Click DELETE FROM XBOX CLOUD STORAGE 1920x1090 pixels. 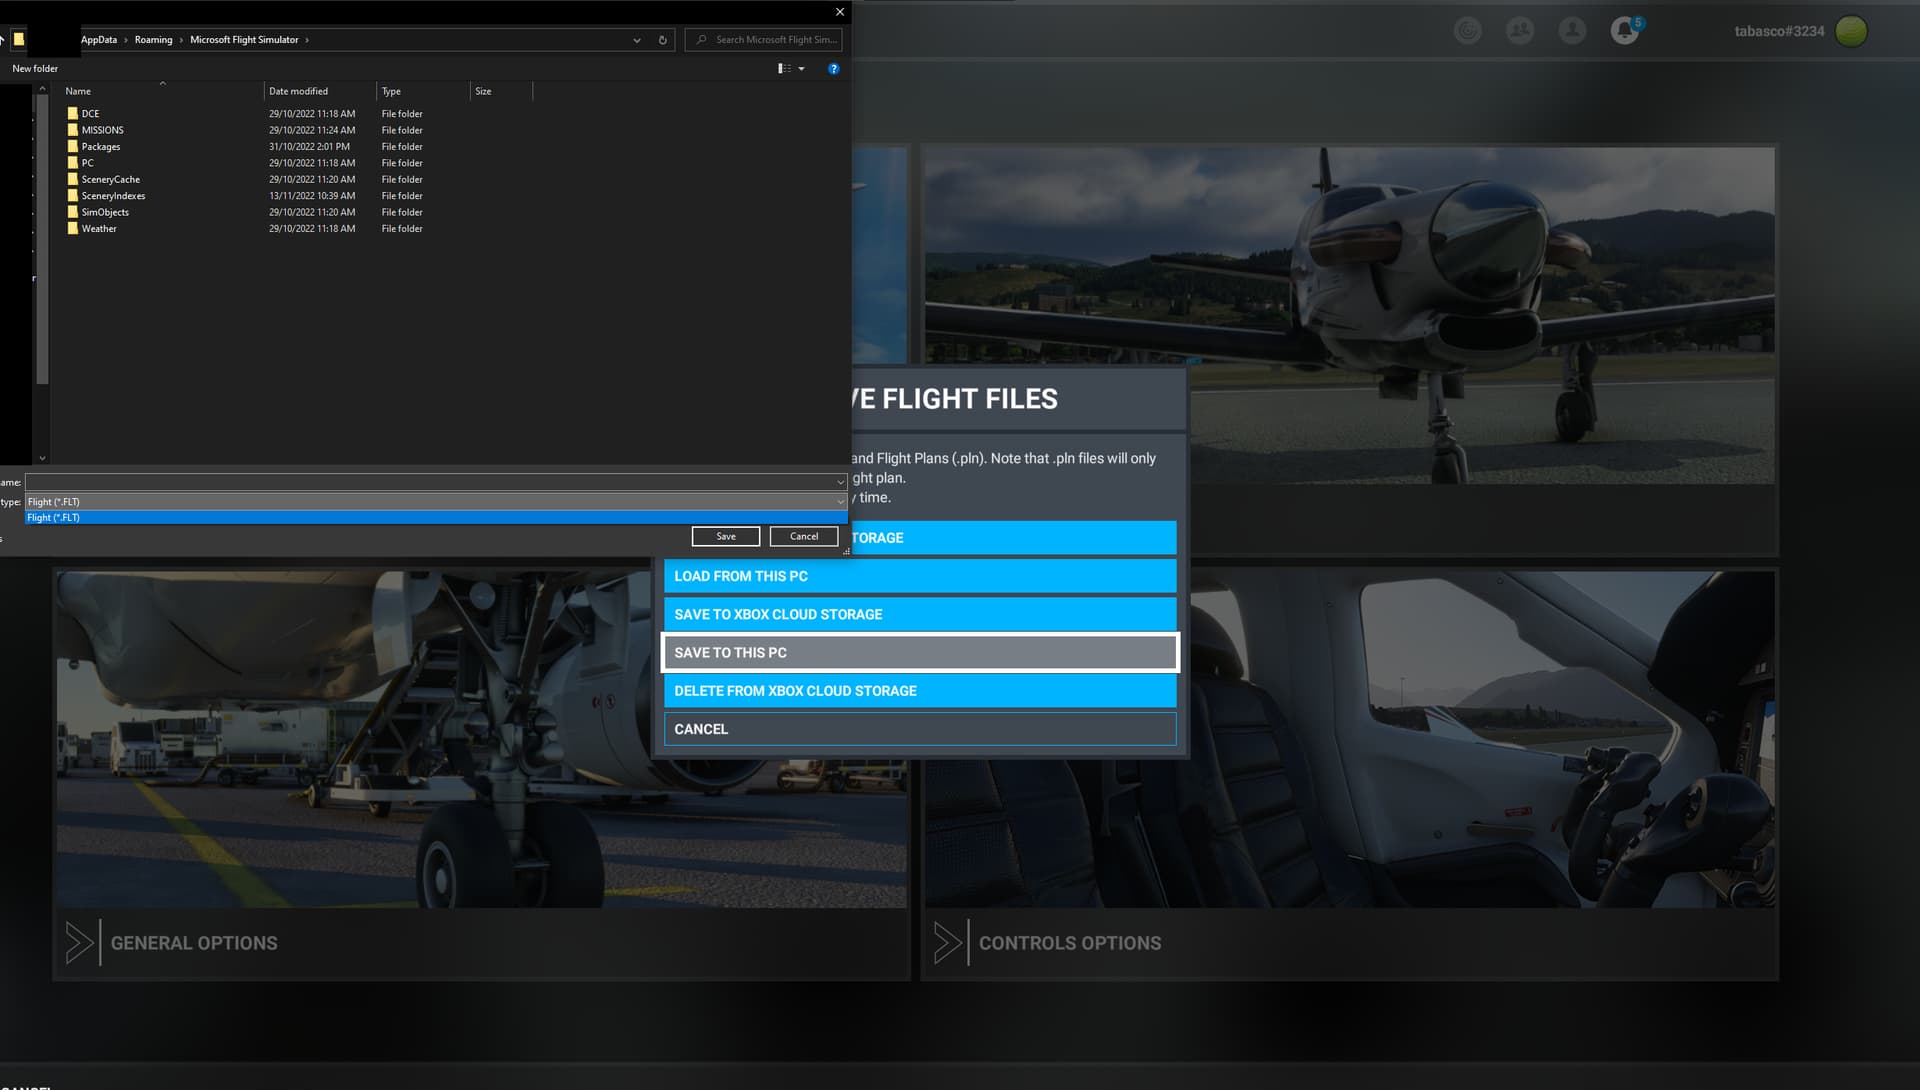919,690
